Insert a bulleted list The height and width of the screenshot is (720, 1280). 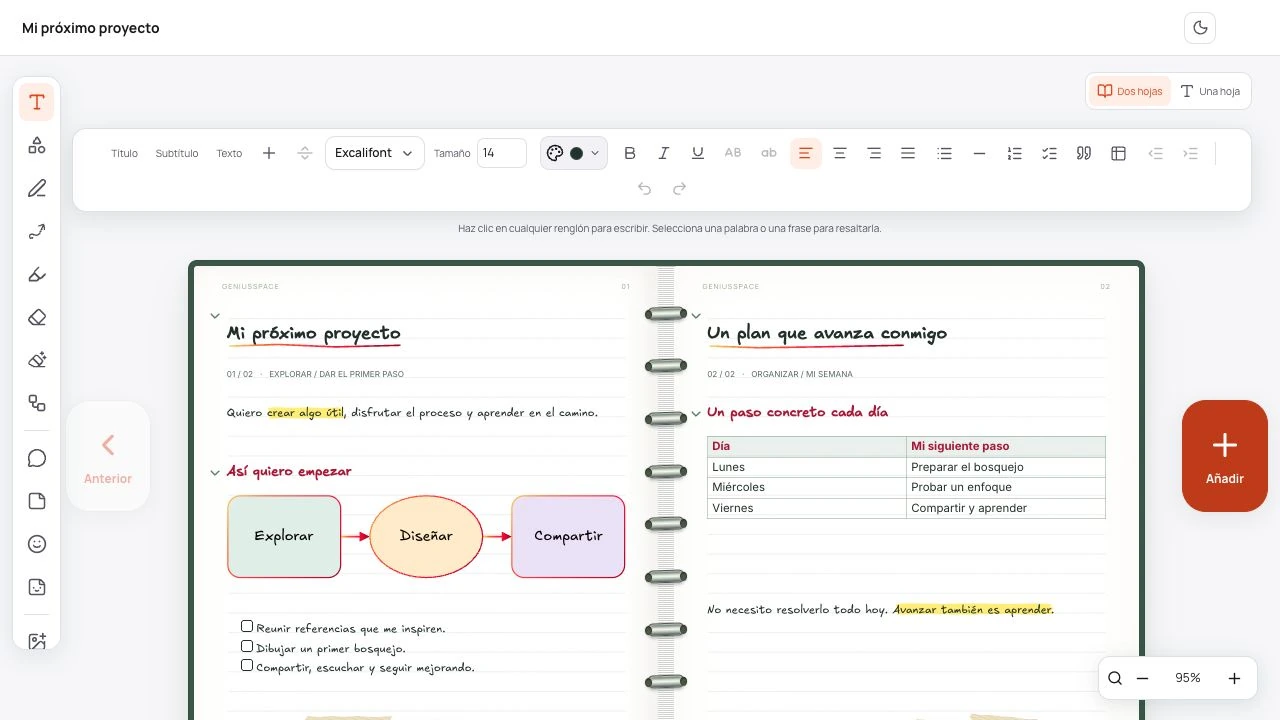(x=944, y=153)
